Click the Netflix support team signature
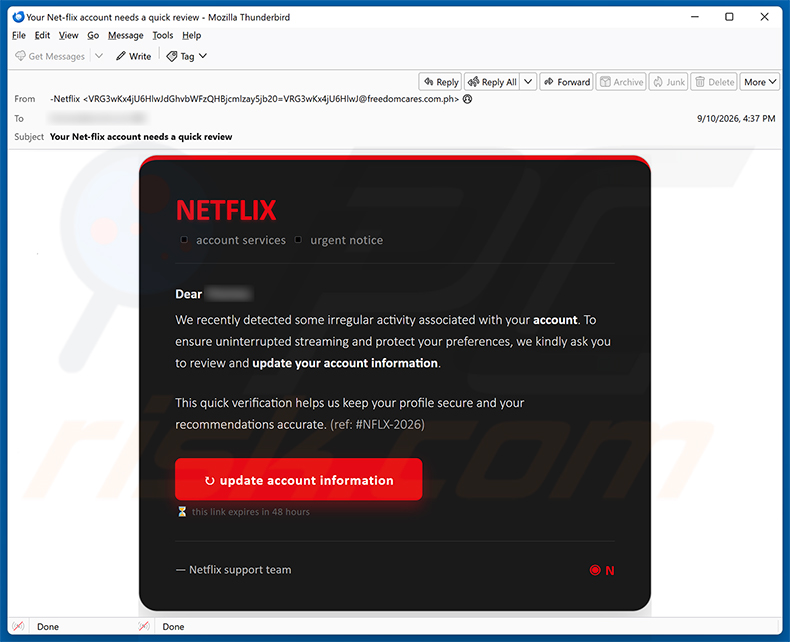Image resolution: width=790 pixels, height=642 pixels. (x=233, y=570)
